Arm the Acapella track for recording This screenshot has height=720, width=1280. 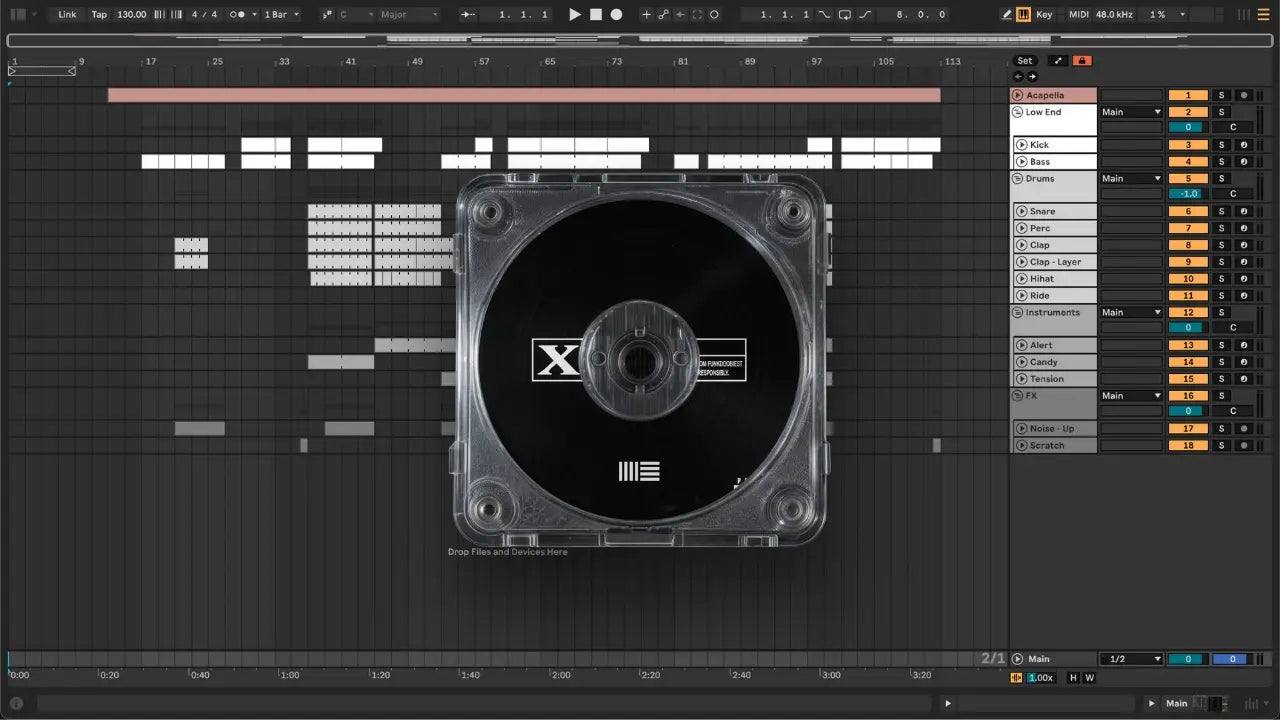pyautogui.click(x=1243, y=95)
